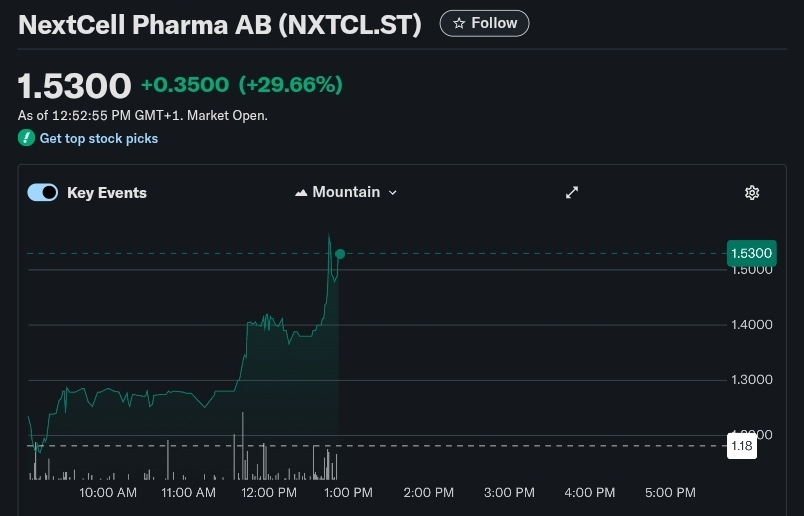The image size is (804, 516).
Task: Click the 12:00 PM time axis label
Action: point(269,492)
